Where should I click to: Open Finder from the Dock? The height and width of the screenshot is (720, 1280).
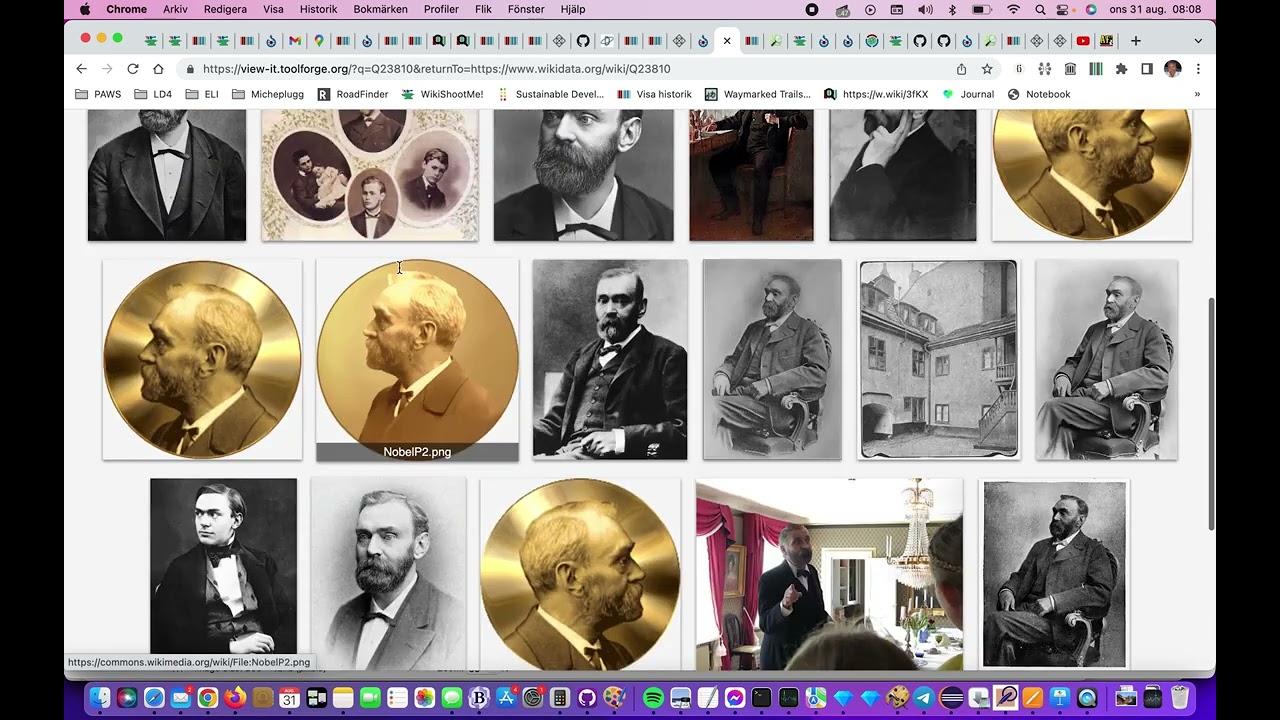[x=100, y=698]
